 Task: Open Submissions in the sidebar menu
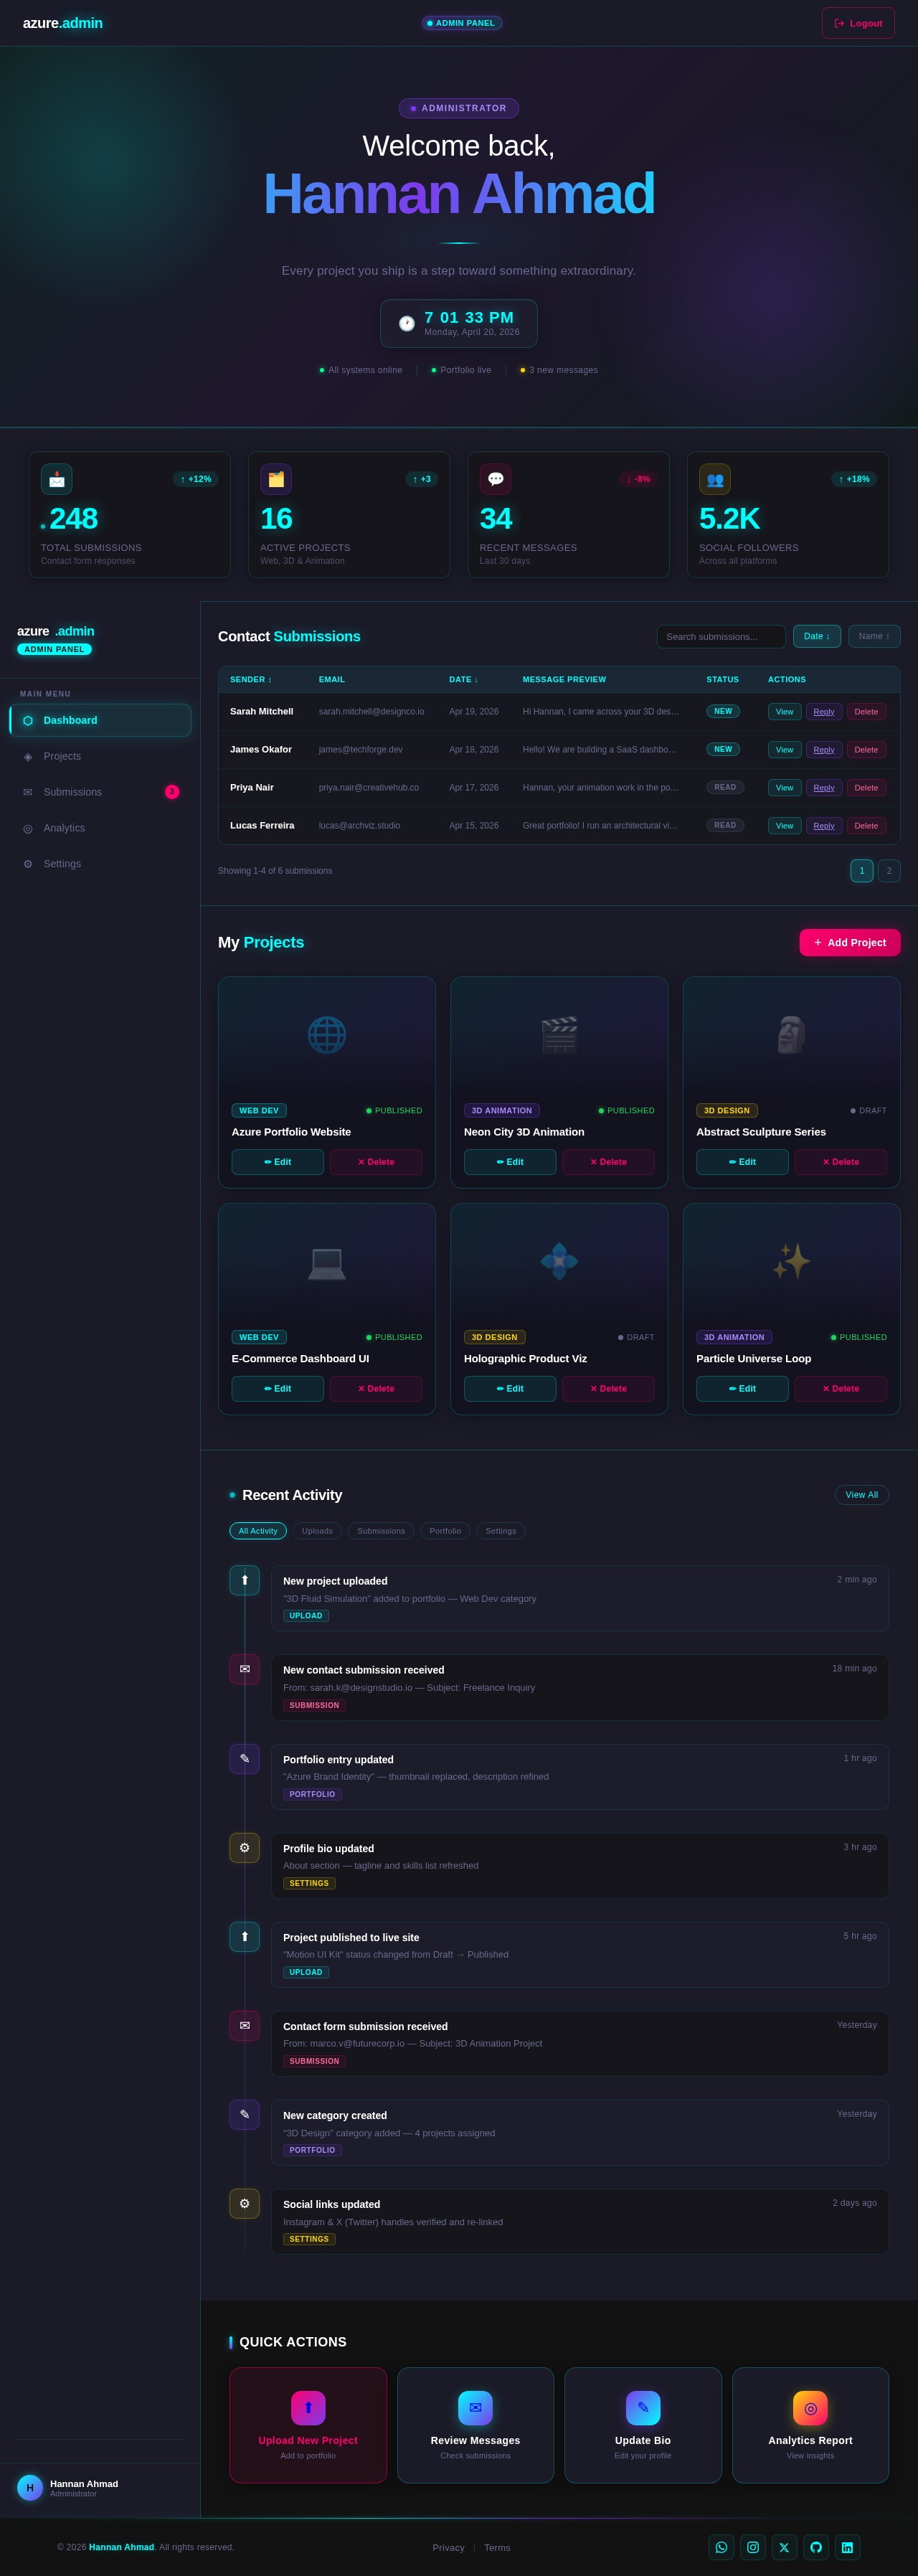[100, 792]
